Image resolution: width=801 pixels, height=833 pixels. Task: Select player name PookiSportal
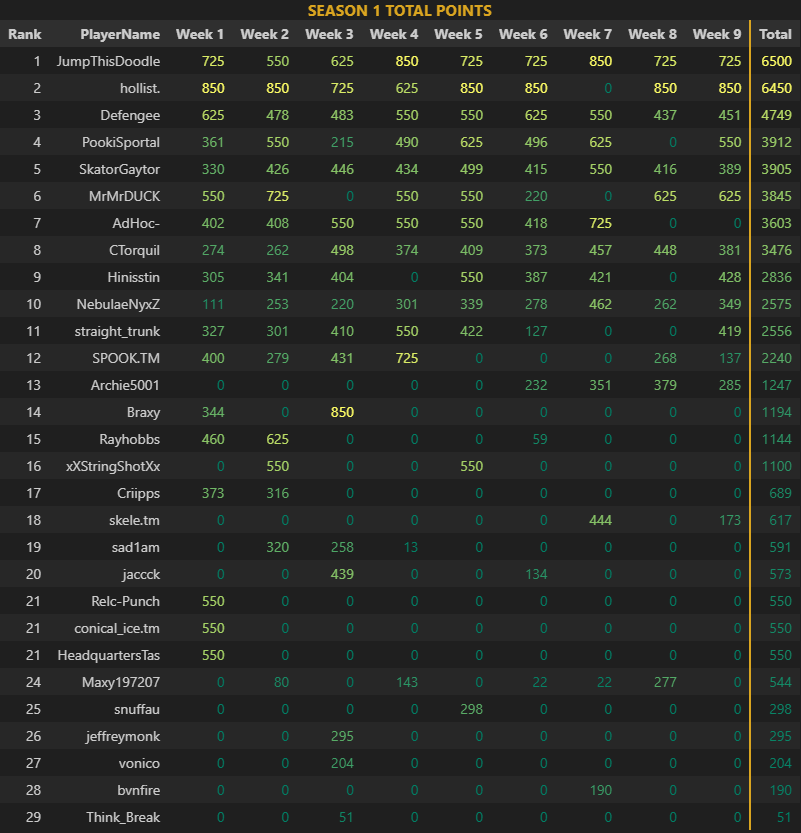(121, 142)
